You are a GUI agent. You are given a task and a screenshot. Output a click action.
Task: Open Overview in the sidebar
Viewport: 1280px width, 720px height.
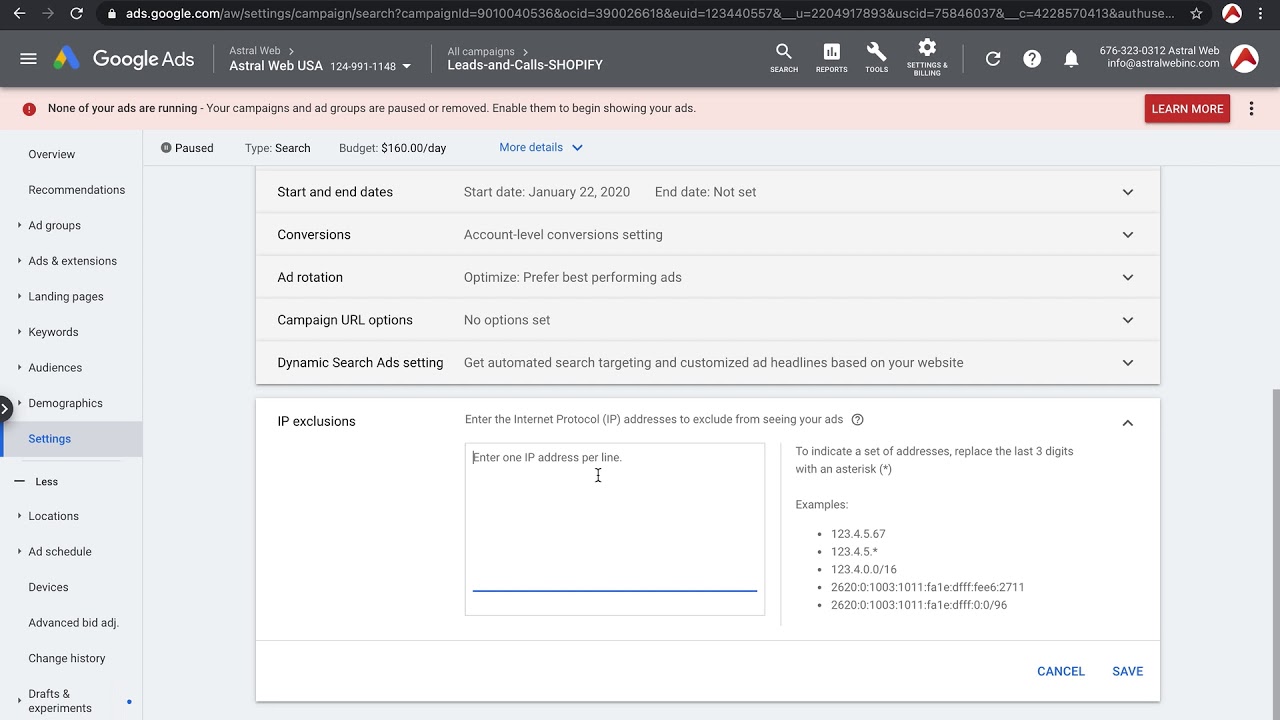[52, 155]
